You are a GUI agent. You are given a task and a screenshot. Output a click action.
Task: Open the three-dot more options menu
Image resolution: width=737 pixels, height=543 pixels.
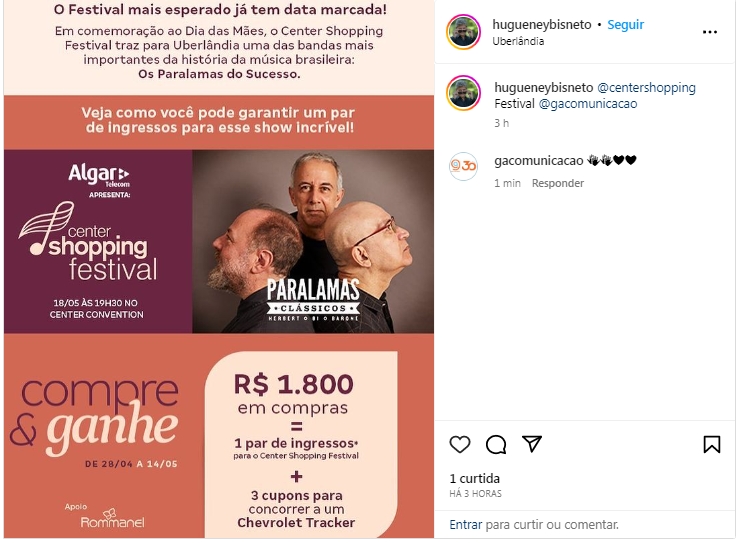pyautogui.click(x=710, y=32)
